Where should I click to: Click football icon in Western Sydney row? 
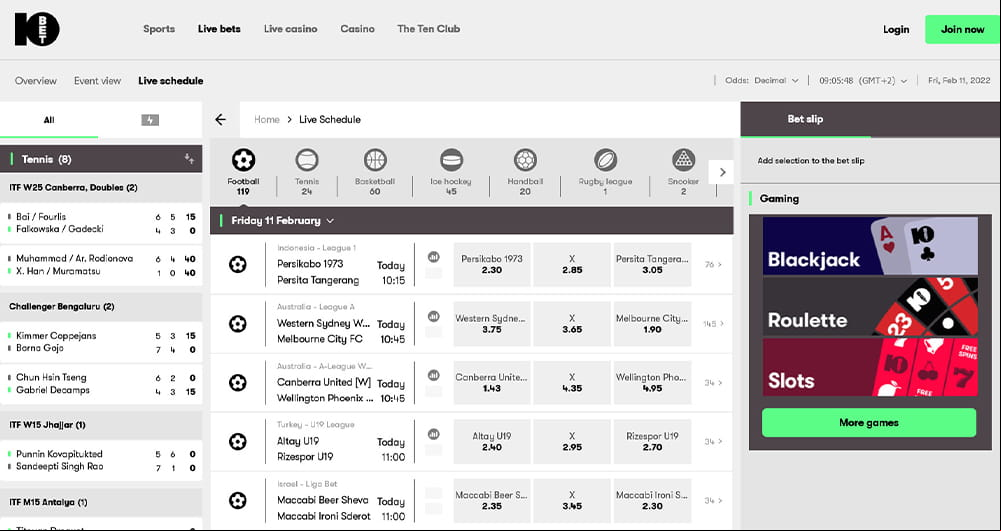pos(237,324)
